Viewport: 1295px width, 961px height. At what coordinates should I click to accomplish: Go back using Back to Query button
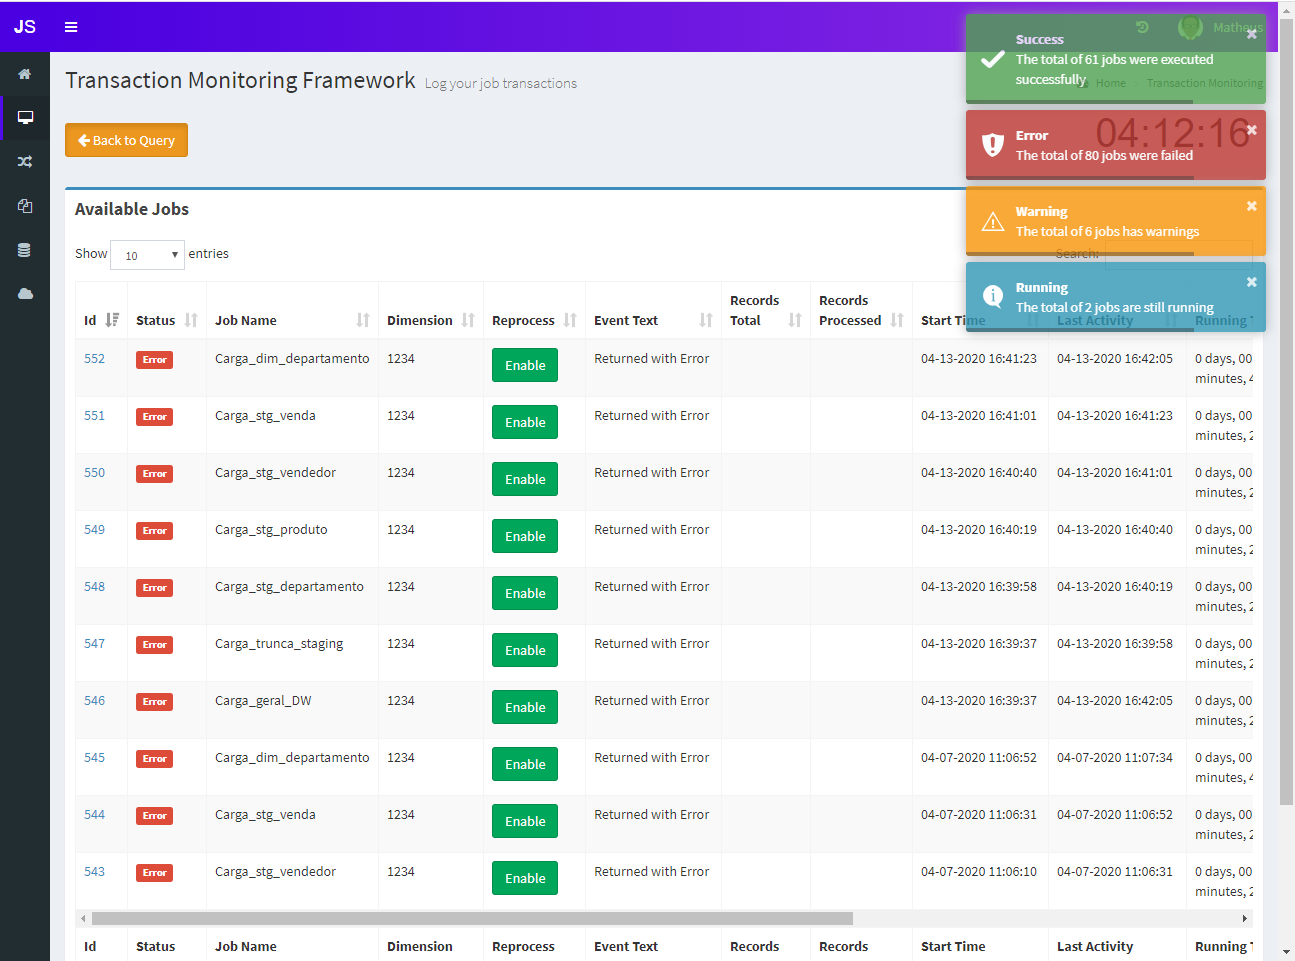[x=126, y=140]
